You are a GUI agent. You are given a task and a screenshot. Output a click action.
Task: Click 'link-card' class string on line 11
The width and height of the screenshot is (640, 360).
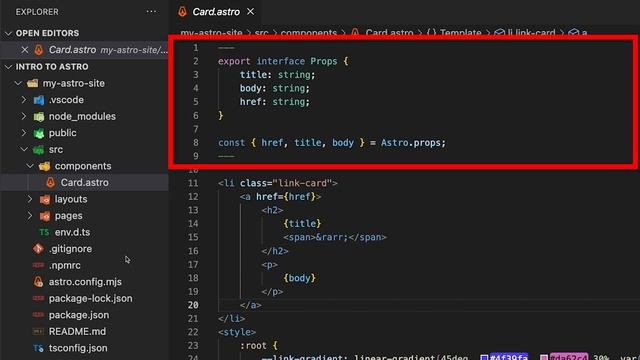(302, 183)
